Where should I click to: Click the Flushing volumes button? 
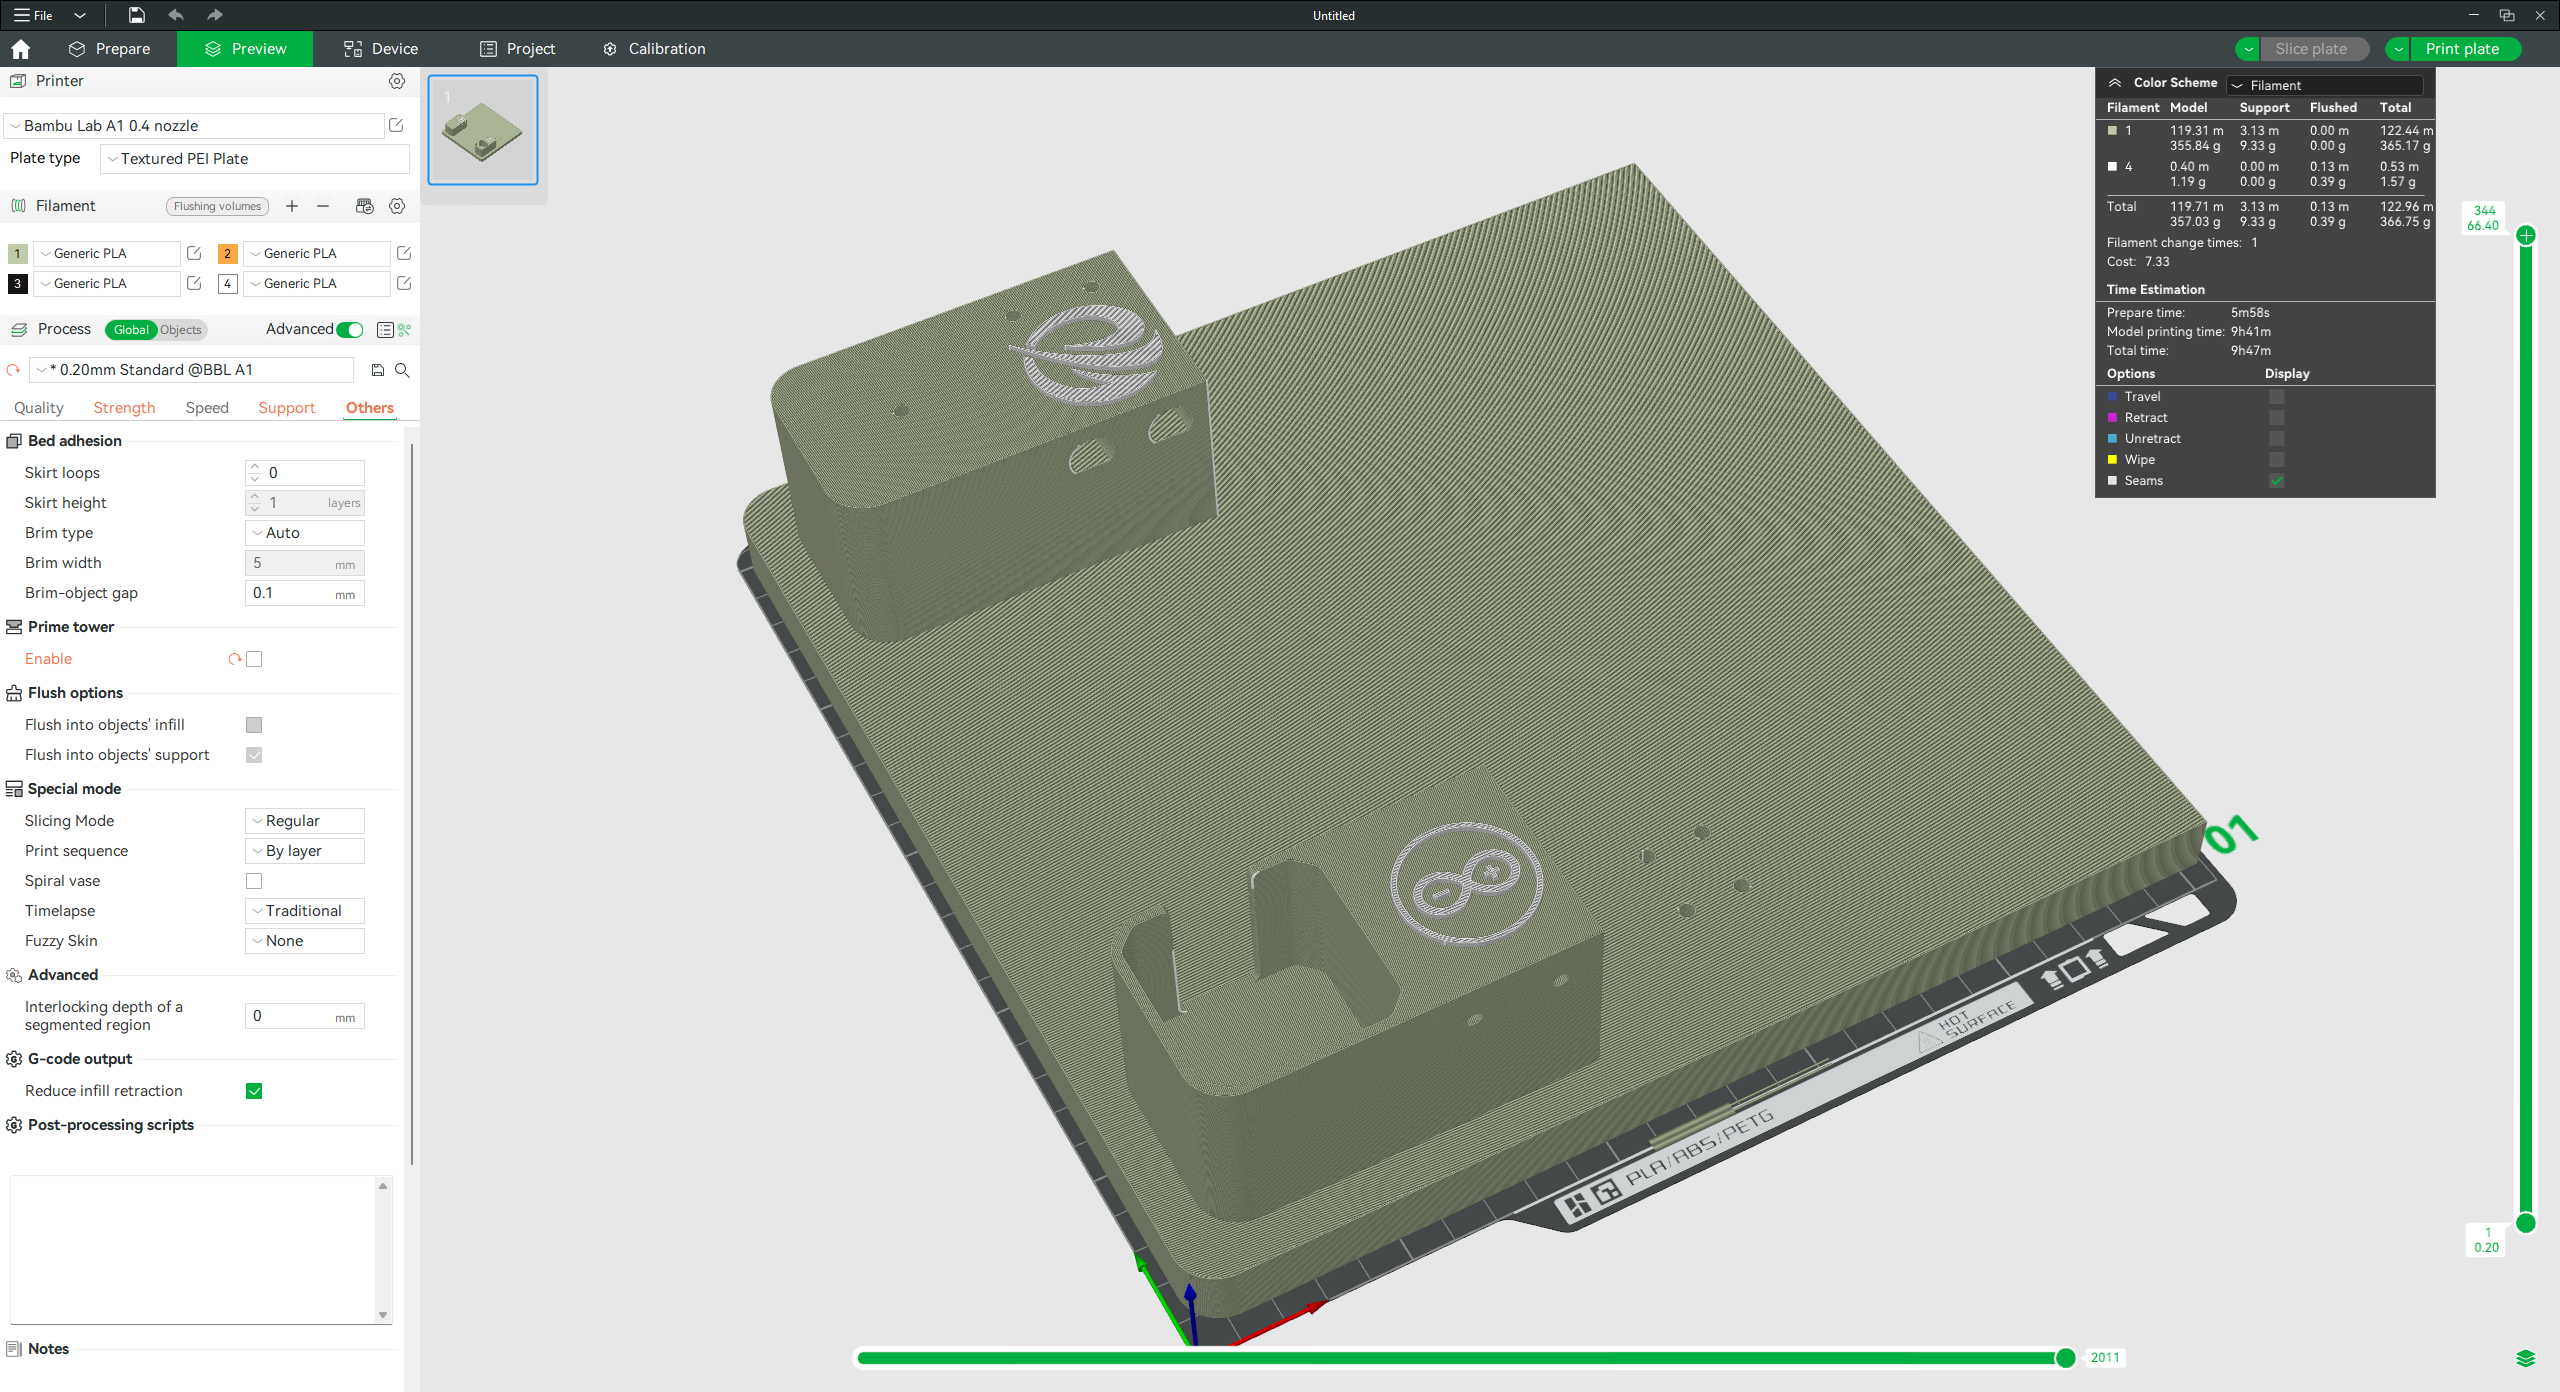pos(217,206)
